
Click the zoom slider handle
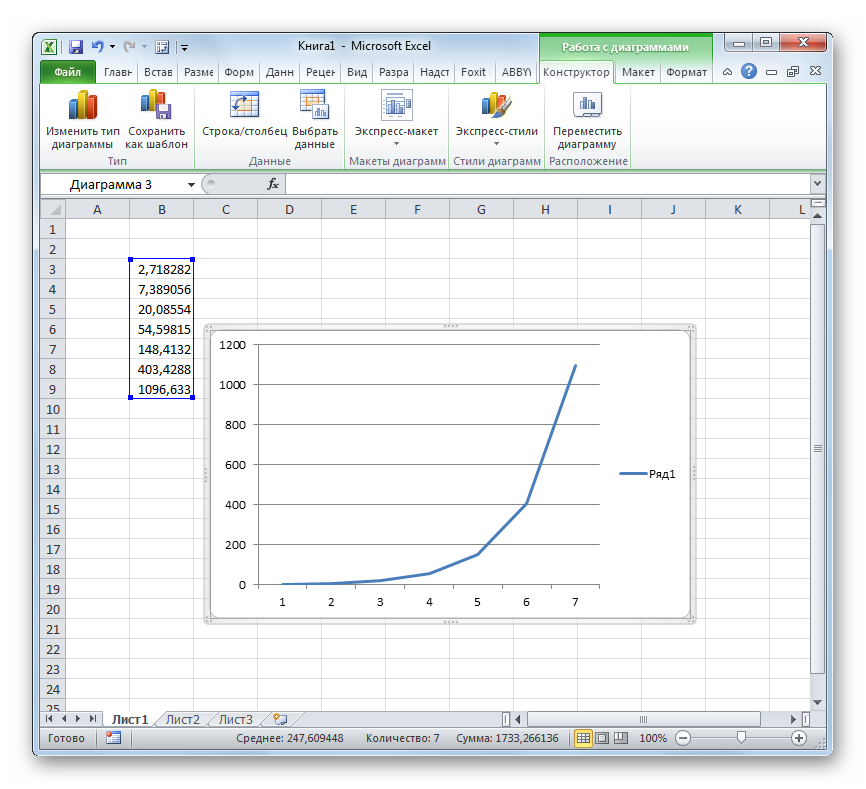tap(741, 738)
